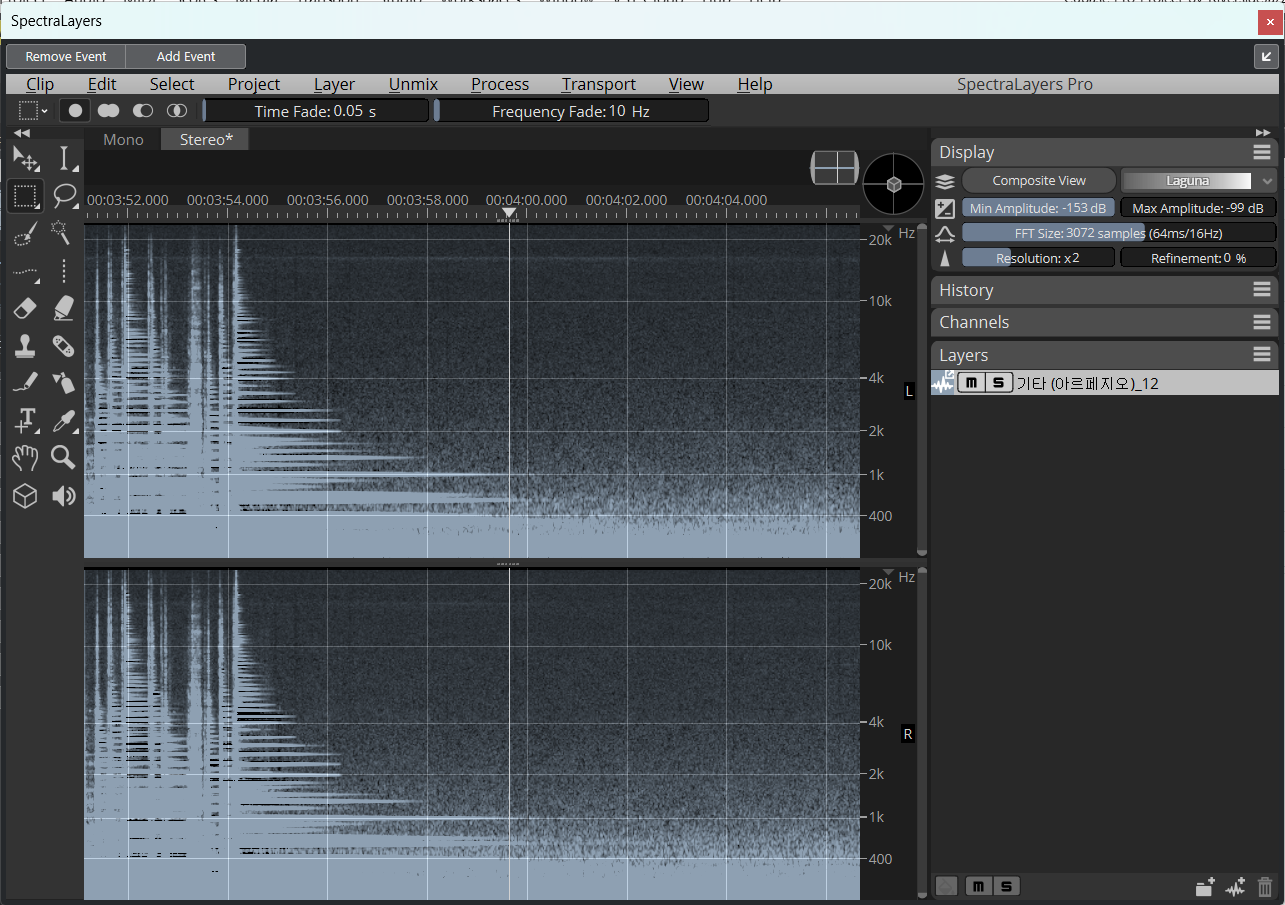Open the Process menu

[x=500, y=84]
